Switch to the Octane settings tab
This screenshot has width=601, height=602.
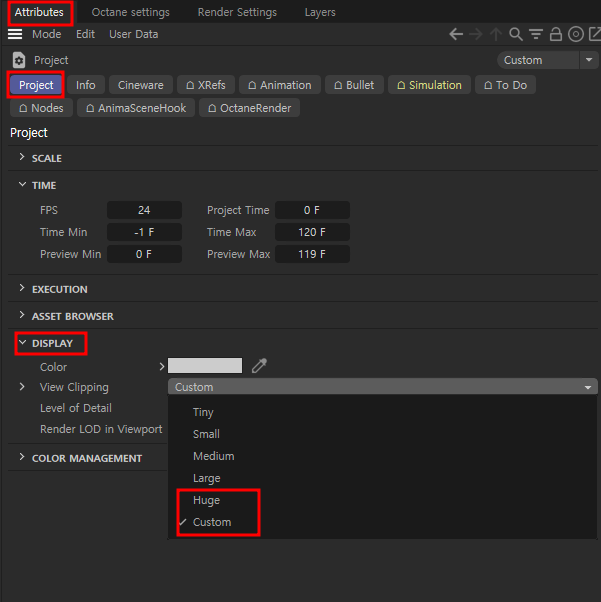coord(130,12)
